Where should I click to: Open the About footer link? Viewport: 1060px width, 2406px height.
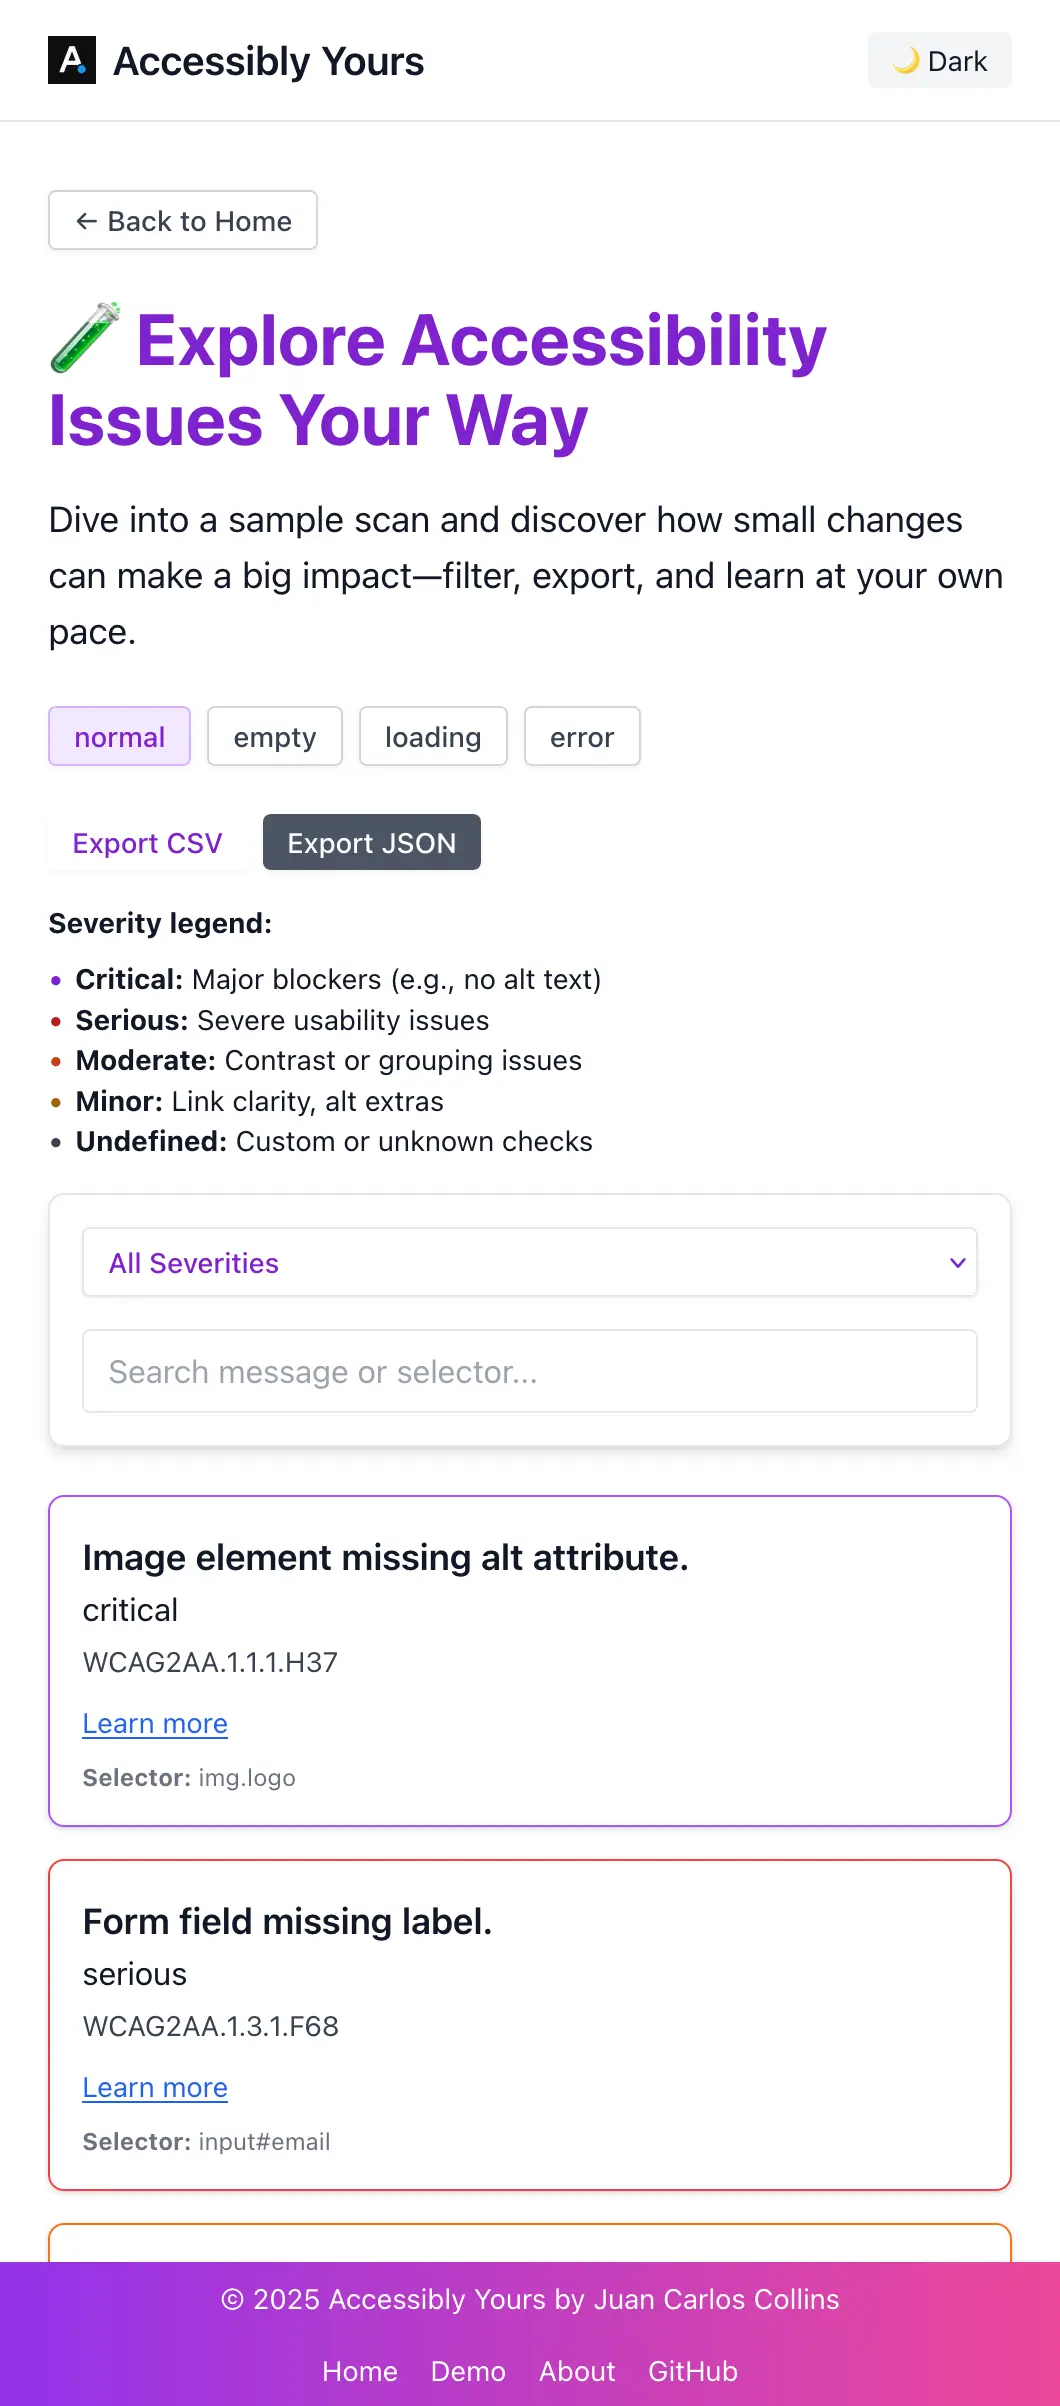click(x=577, y=2371)
